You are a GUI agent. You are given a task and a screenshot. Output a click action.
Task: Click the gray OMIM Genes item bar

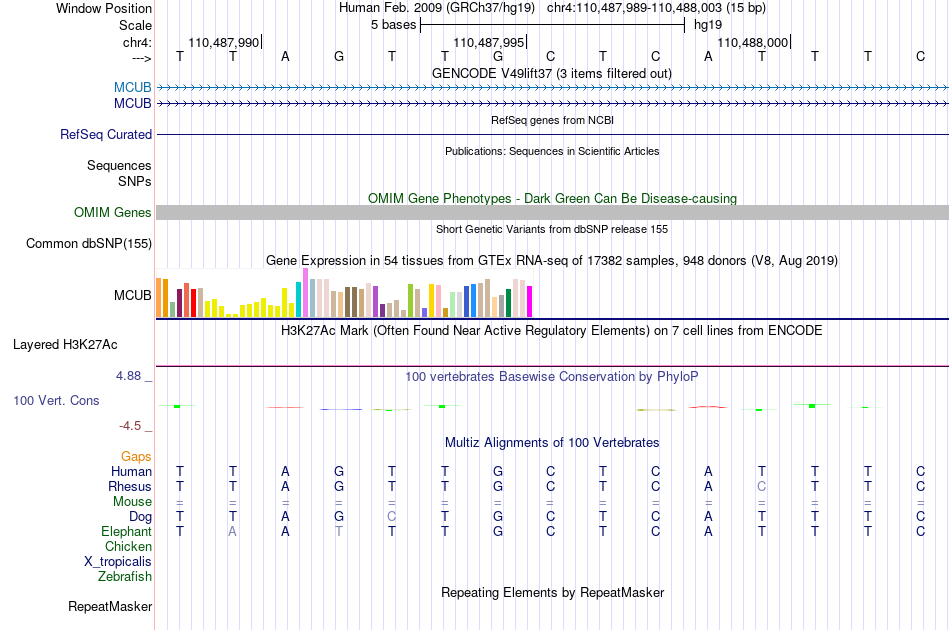553,213
